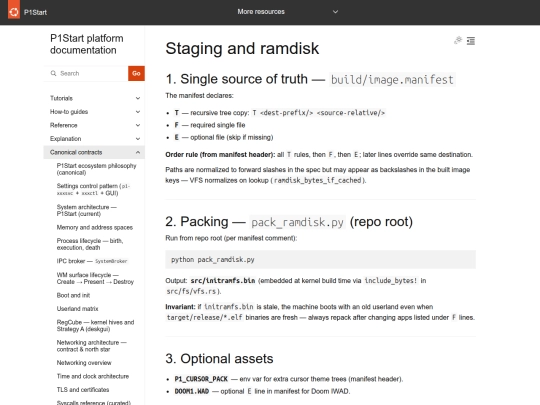Click ramdisk_bytes_if_cached code text
The width and height of the screenshot is (540, 405).
tap(318, 180)
